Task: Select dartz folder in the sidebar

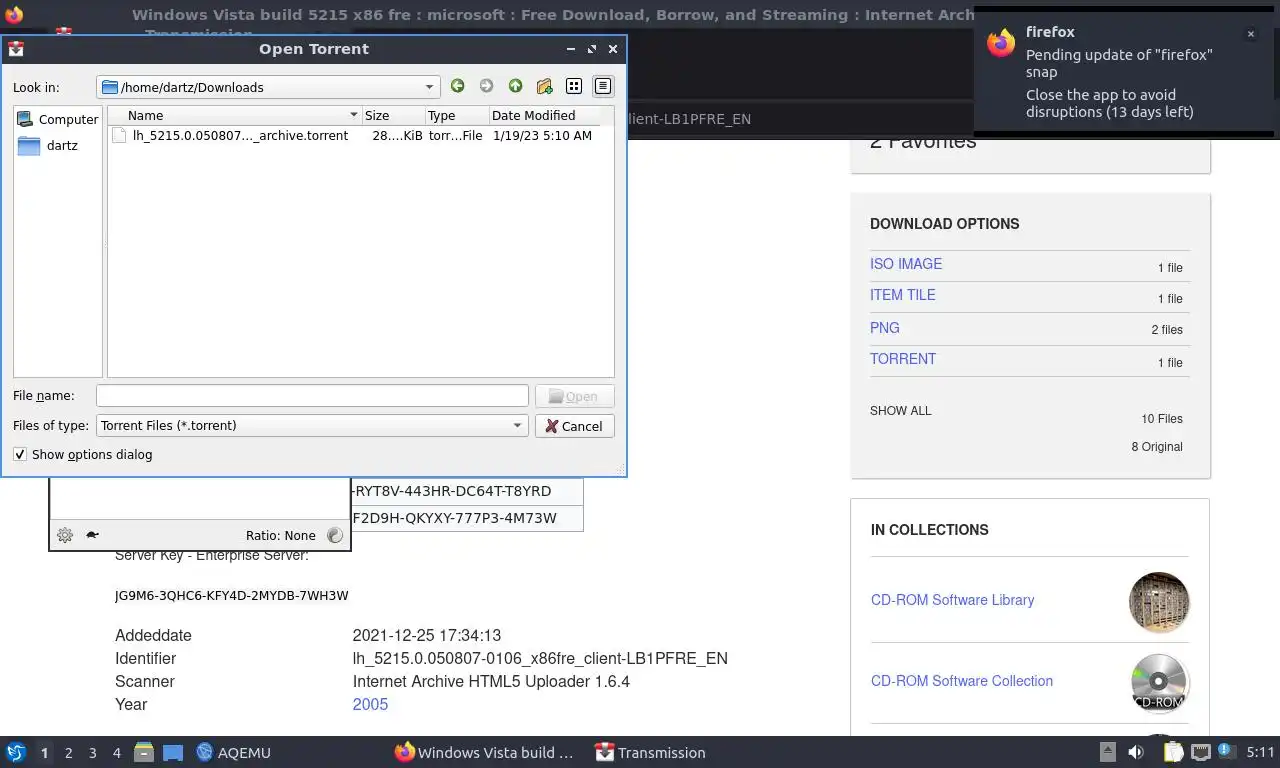Action: (48, 145)
